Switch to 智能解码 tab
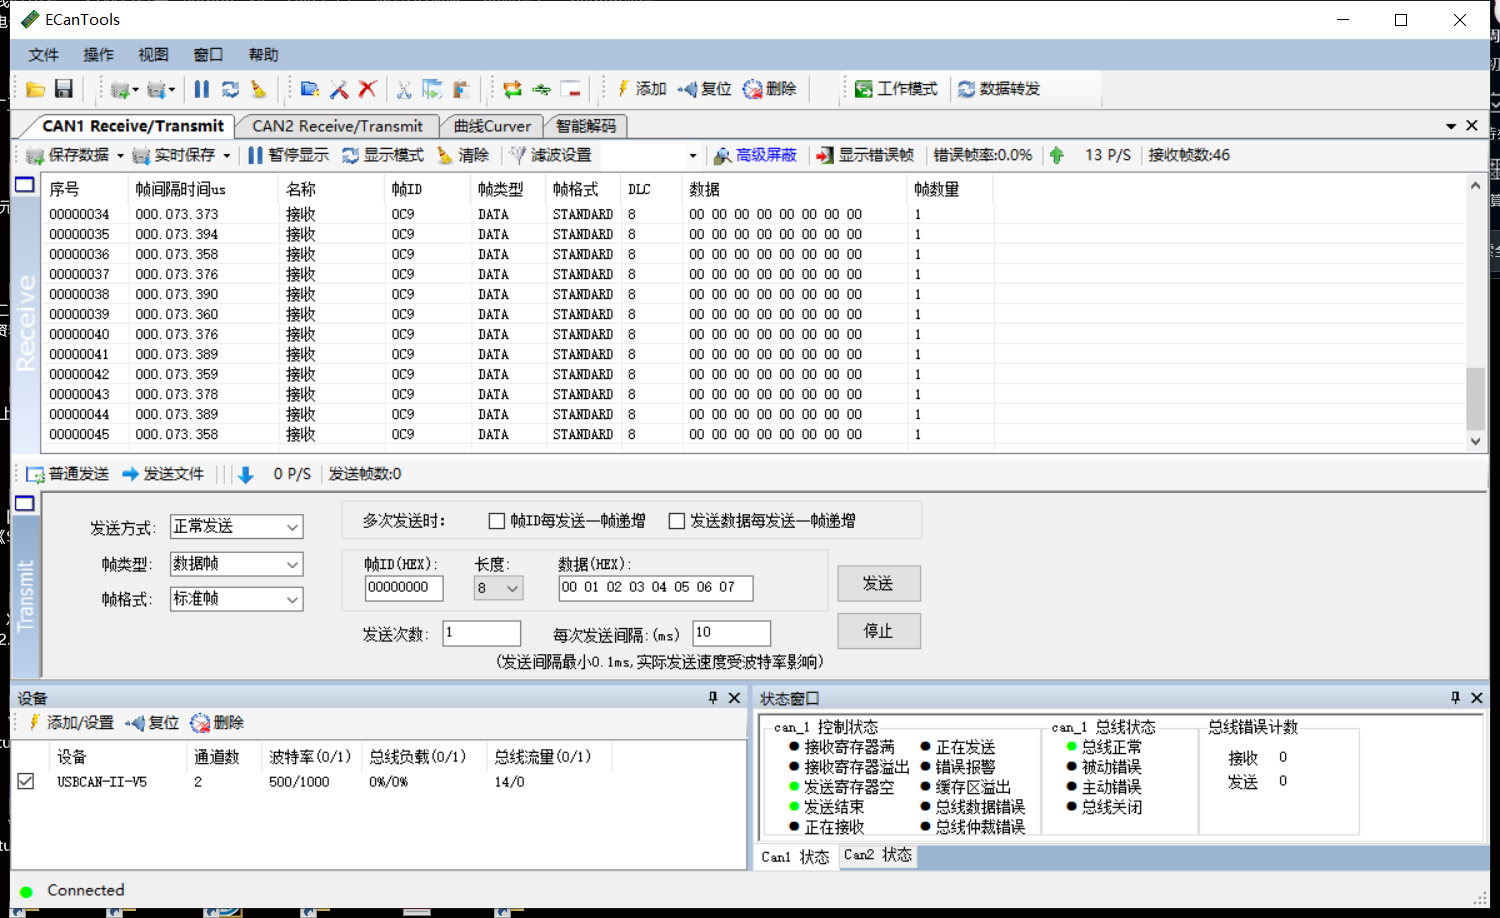This screenshot has height=918, width=1500. coord(586,126)
